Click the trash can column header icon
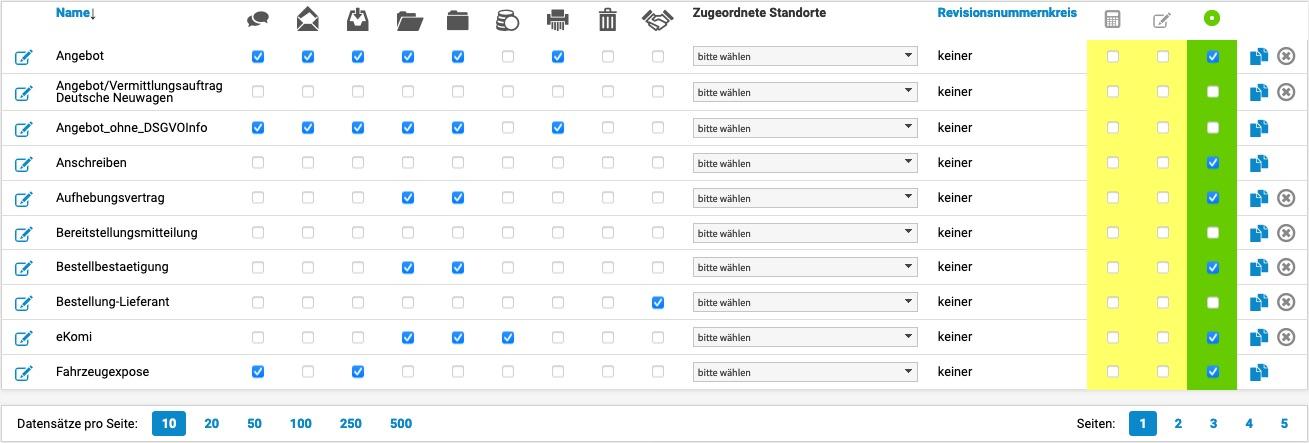The height and width of the screenshot is (443, 1309). click(x=608, y=19)
